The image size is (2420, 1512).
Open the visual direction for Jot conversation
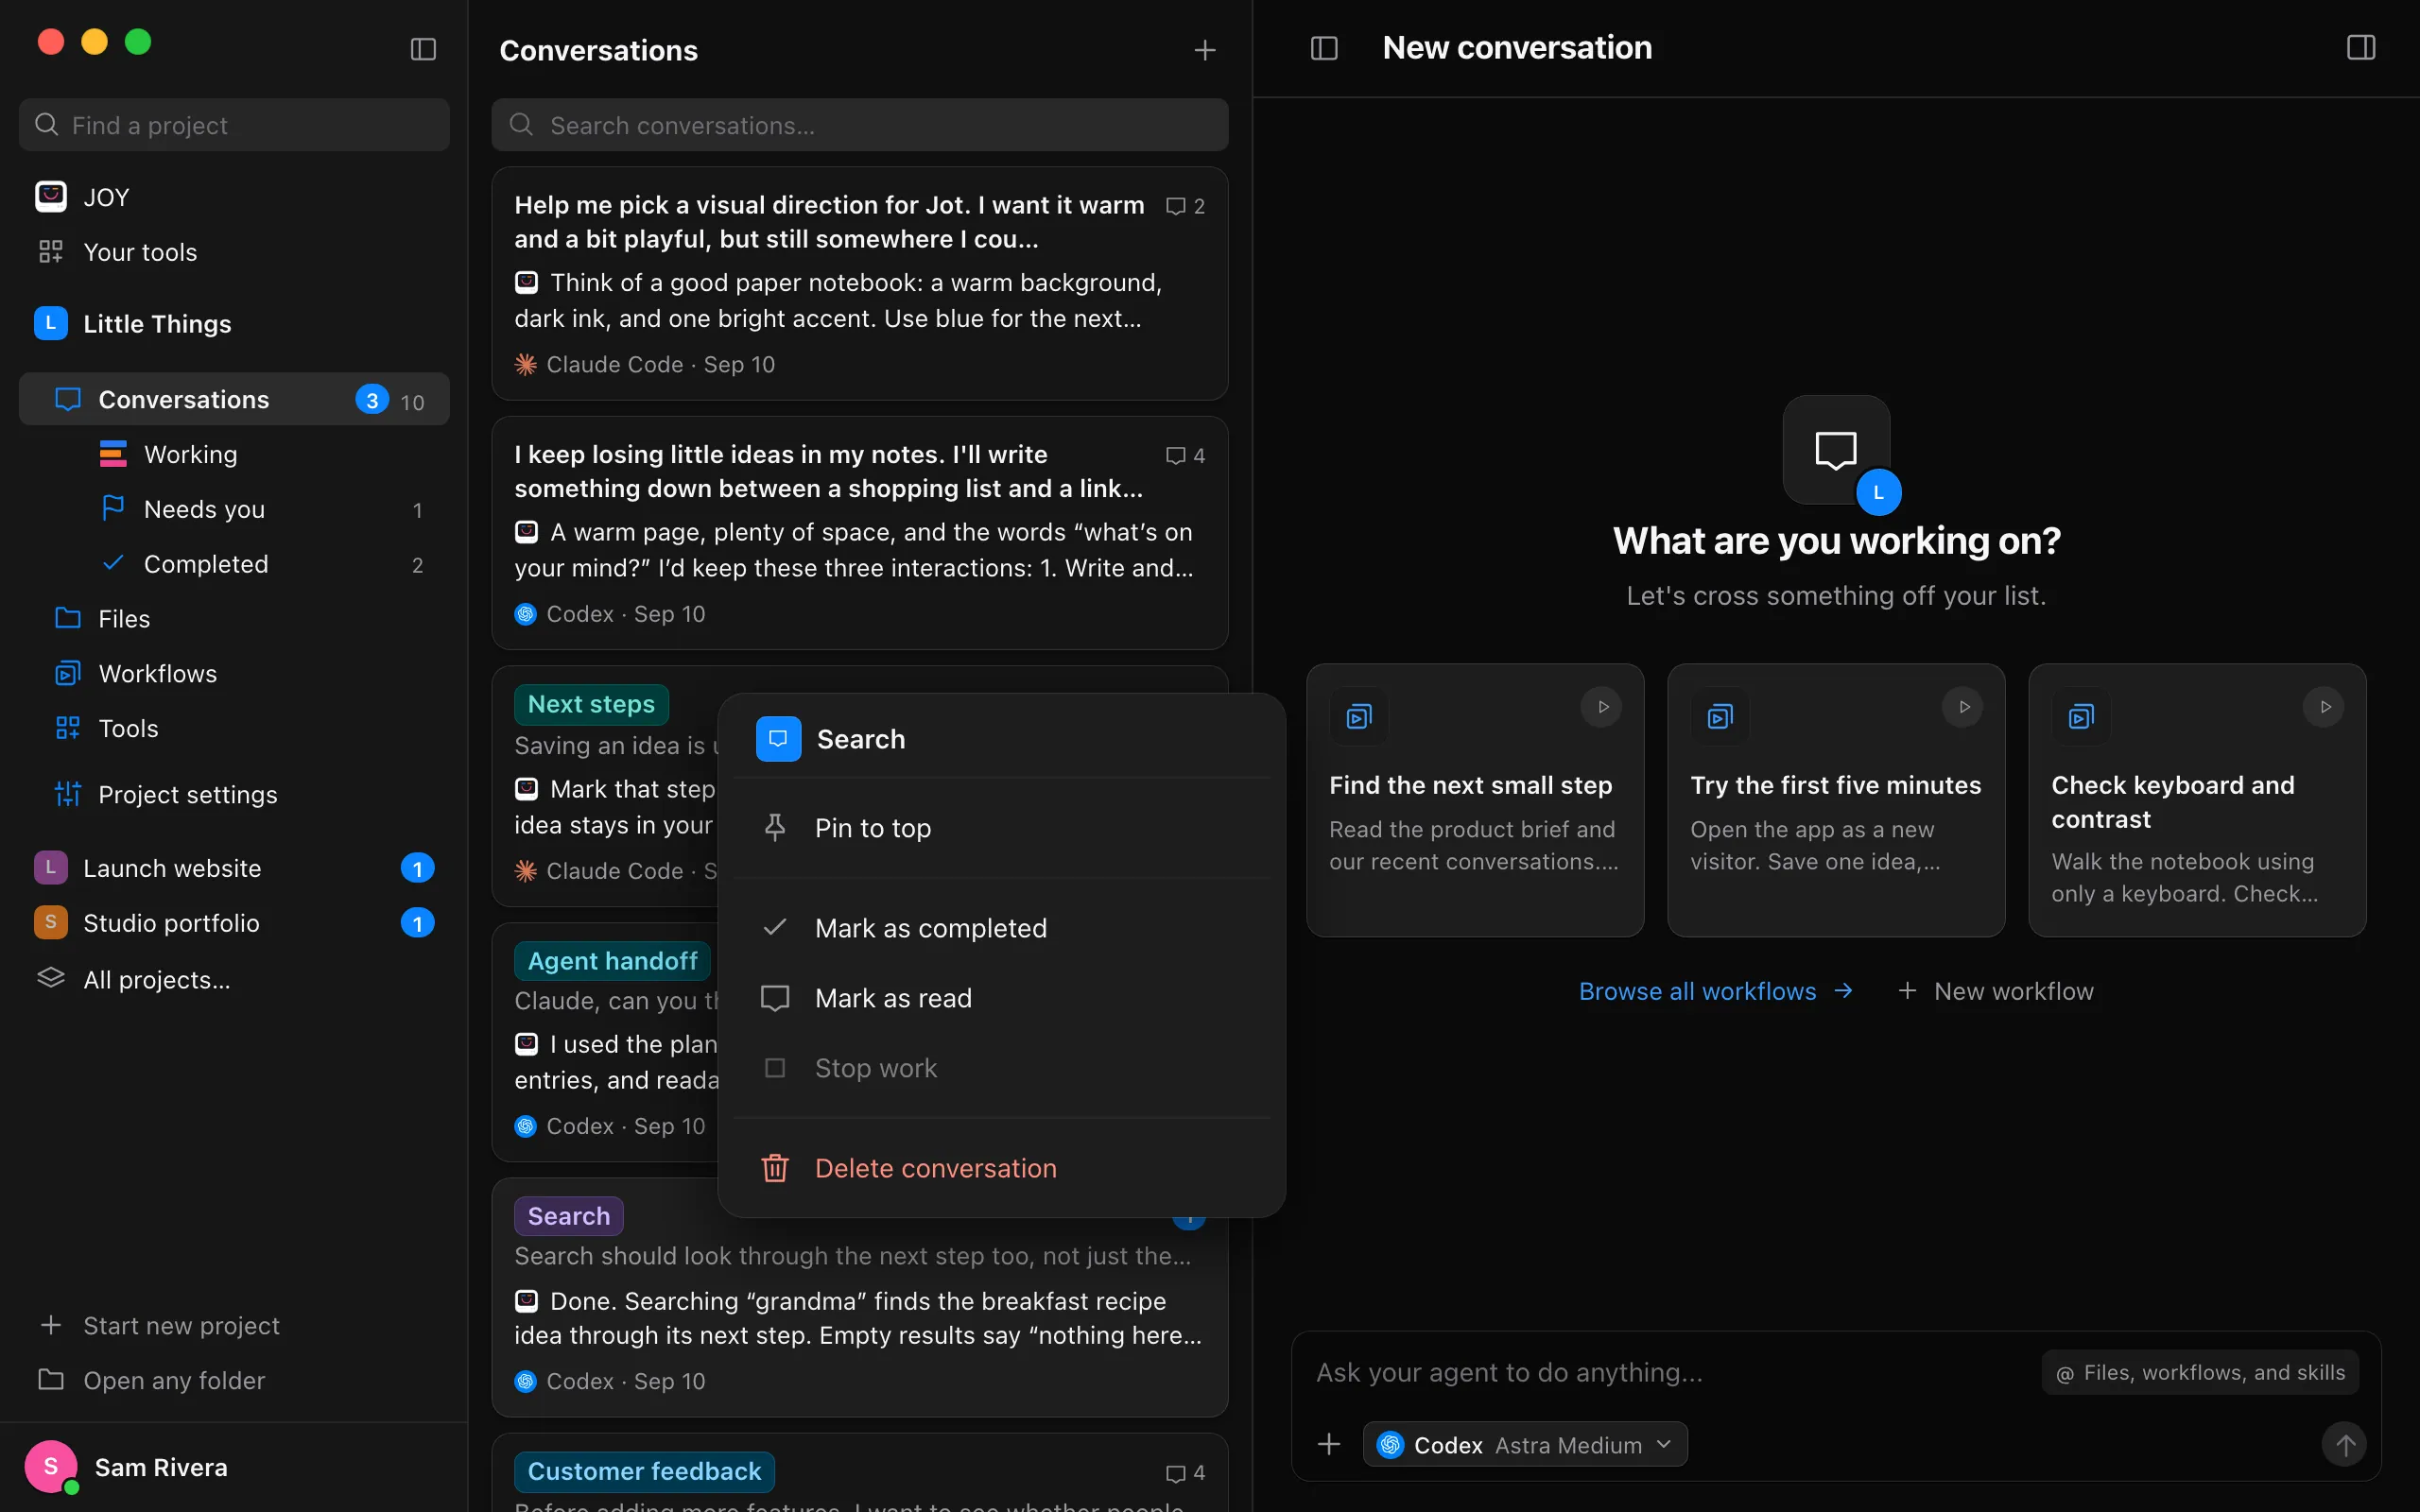(x=860, y=284)
